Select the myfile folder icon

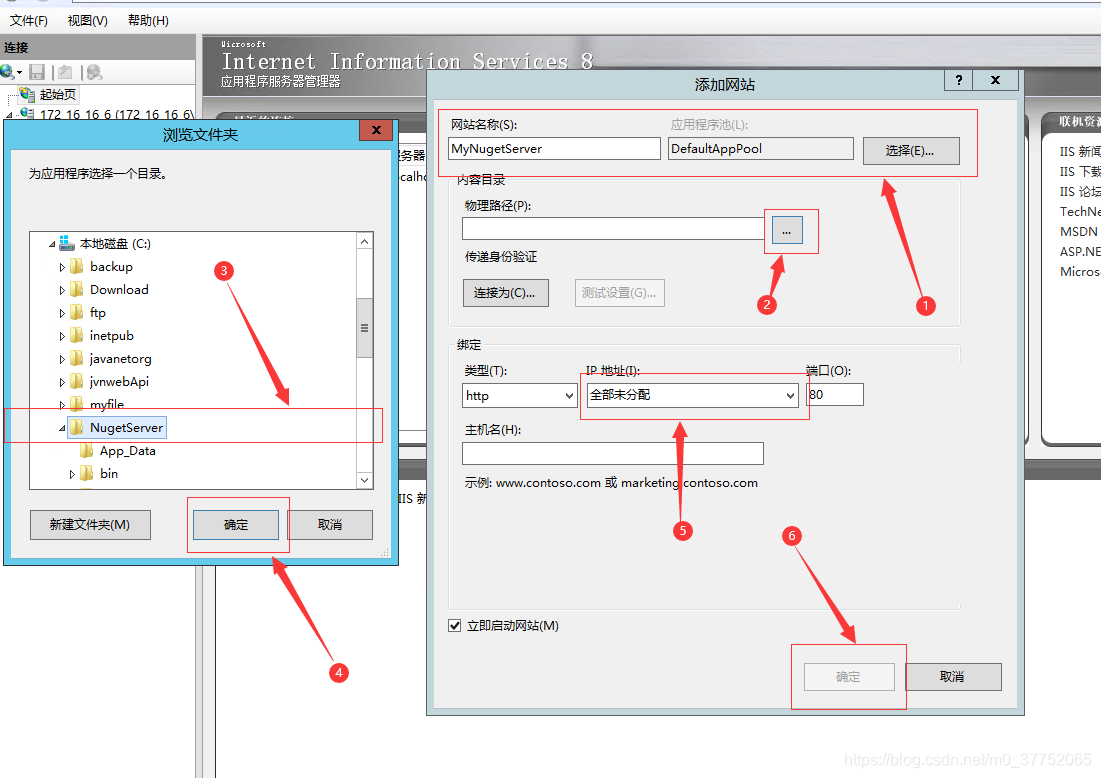click(77, 403)
